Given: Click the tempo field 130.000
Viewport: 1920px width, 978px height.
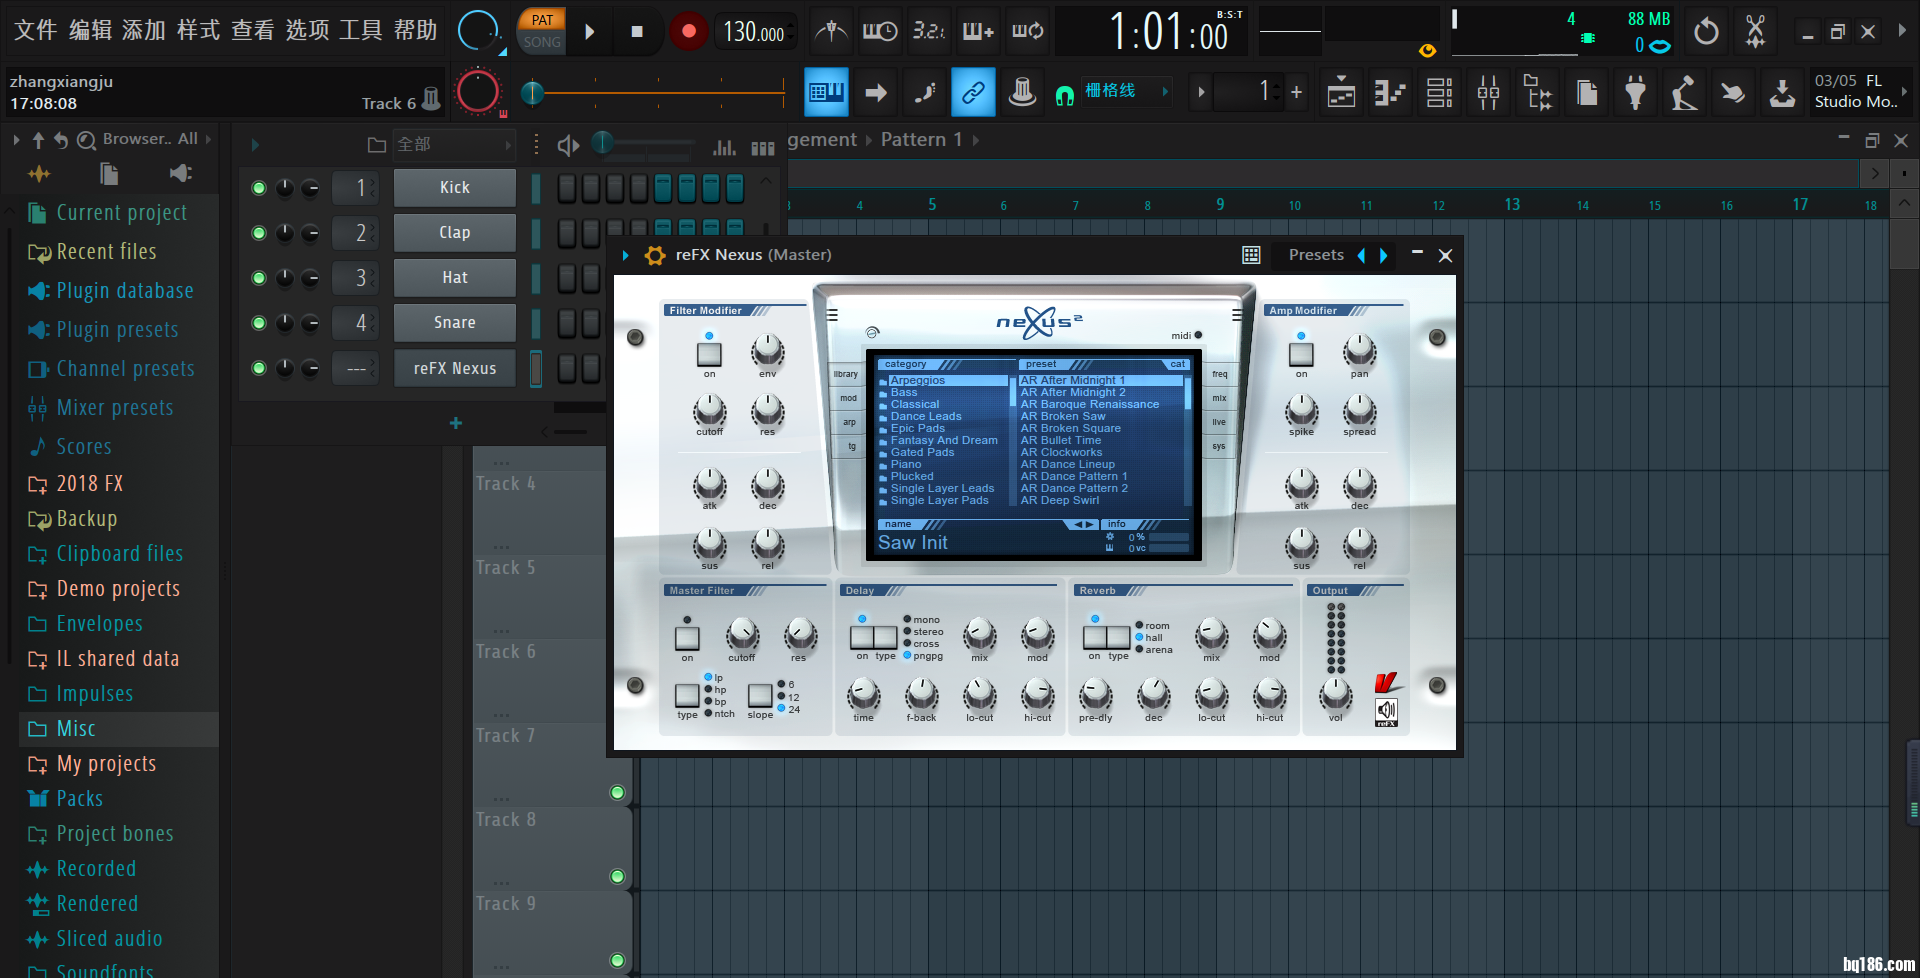Looking at the screenshot, I should point(755,32).
